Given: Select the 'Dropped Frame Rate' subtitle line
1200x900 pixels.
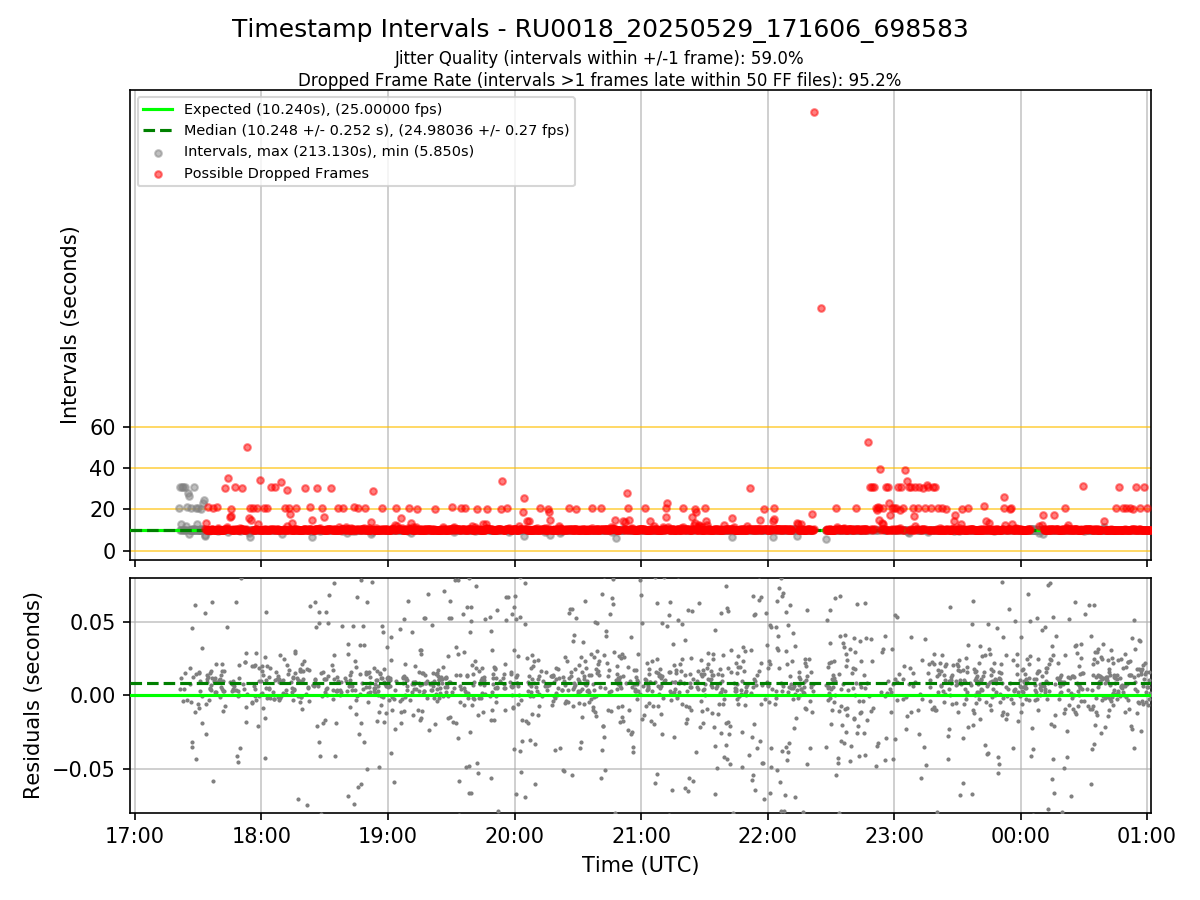Looking at the screenshot, I should coord(600,80).
